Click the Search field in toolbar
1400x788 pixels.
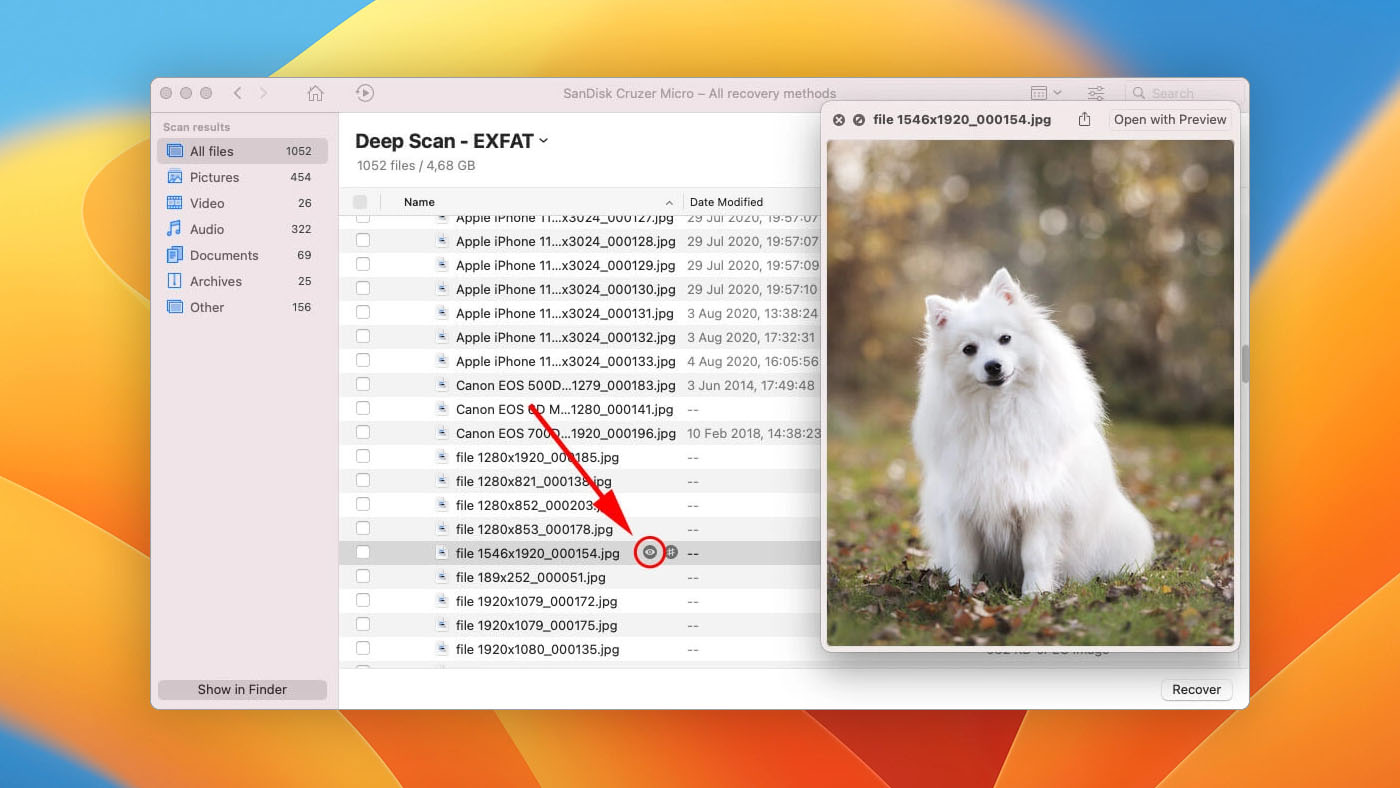(1180, 93)
